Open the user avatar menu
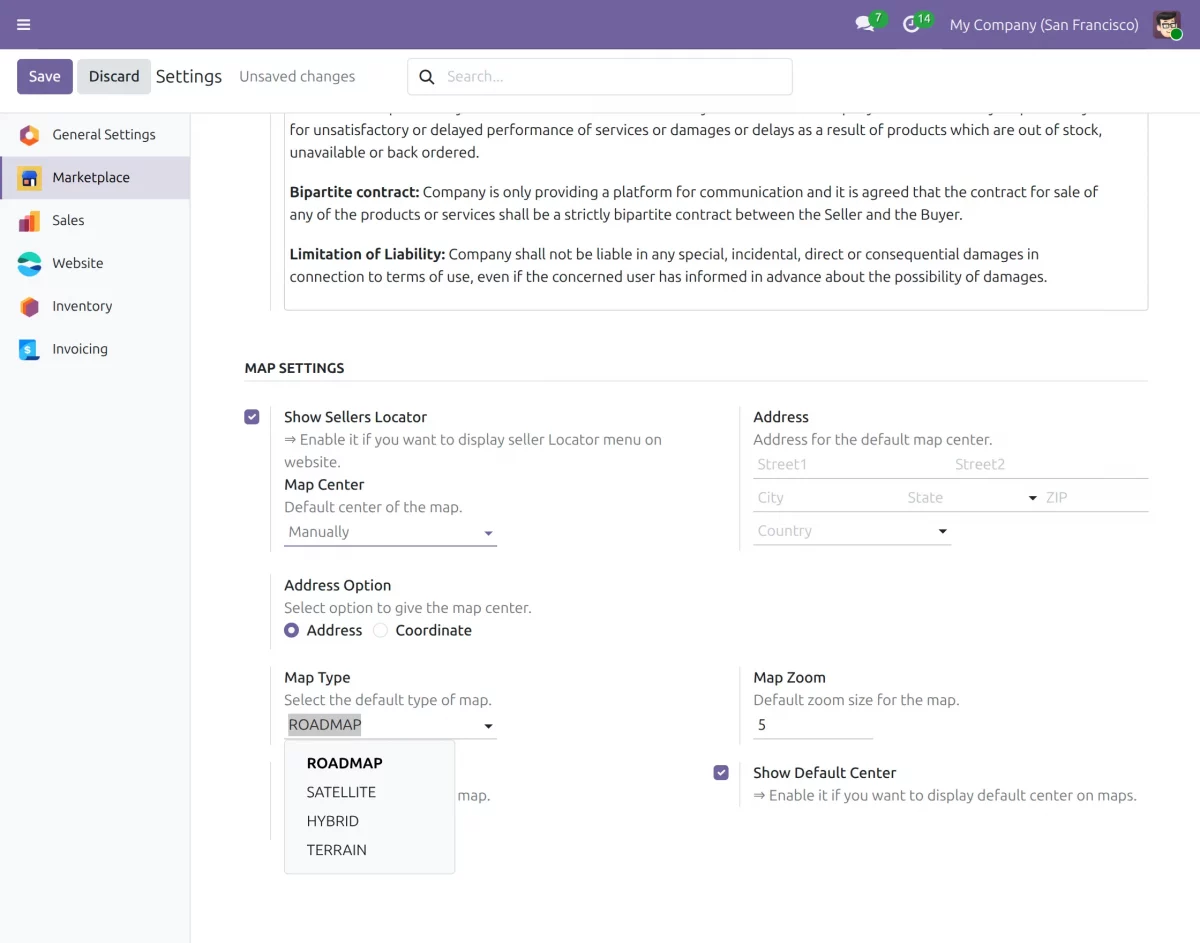 pyautogui.click(x=1167, y=25)
